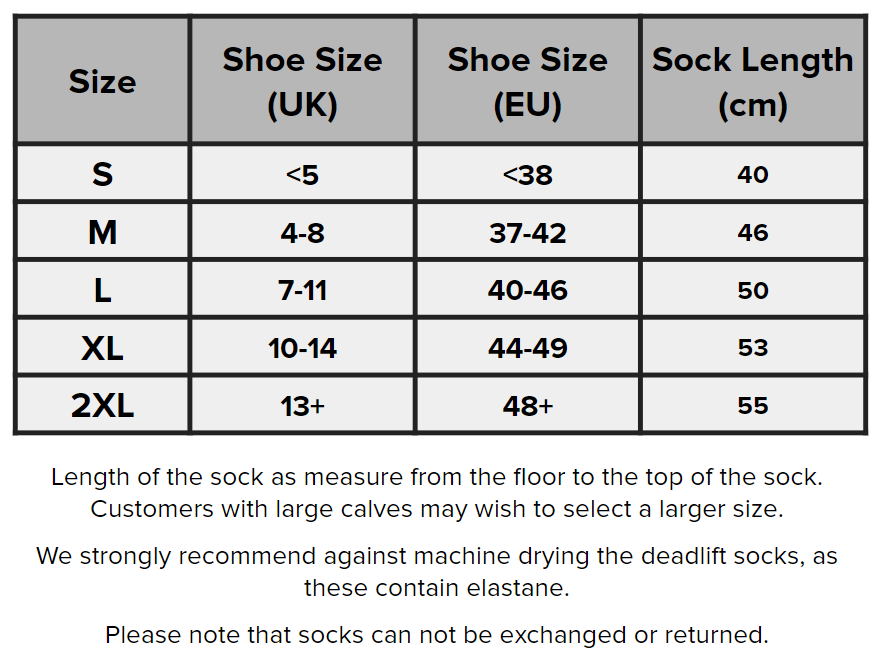Select the XL size cell
Viewport: 884px width, 664px height.
coord(102,348)
